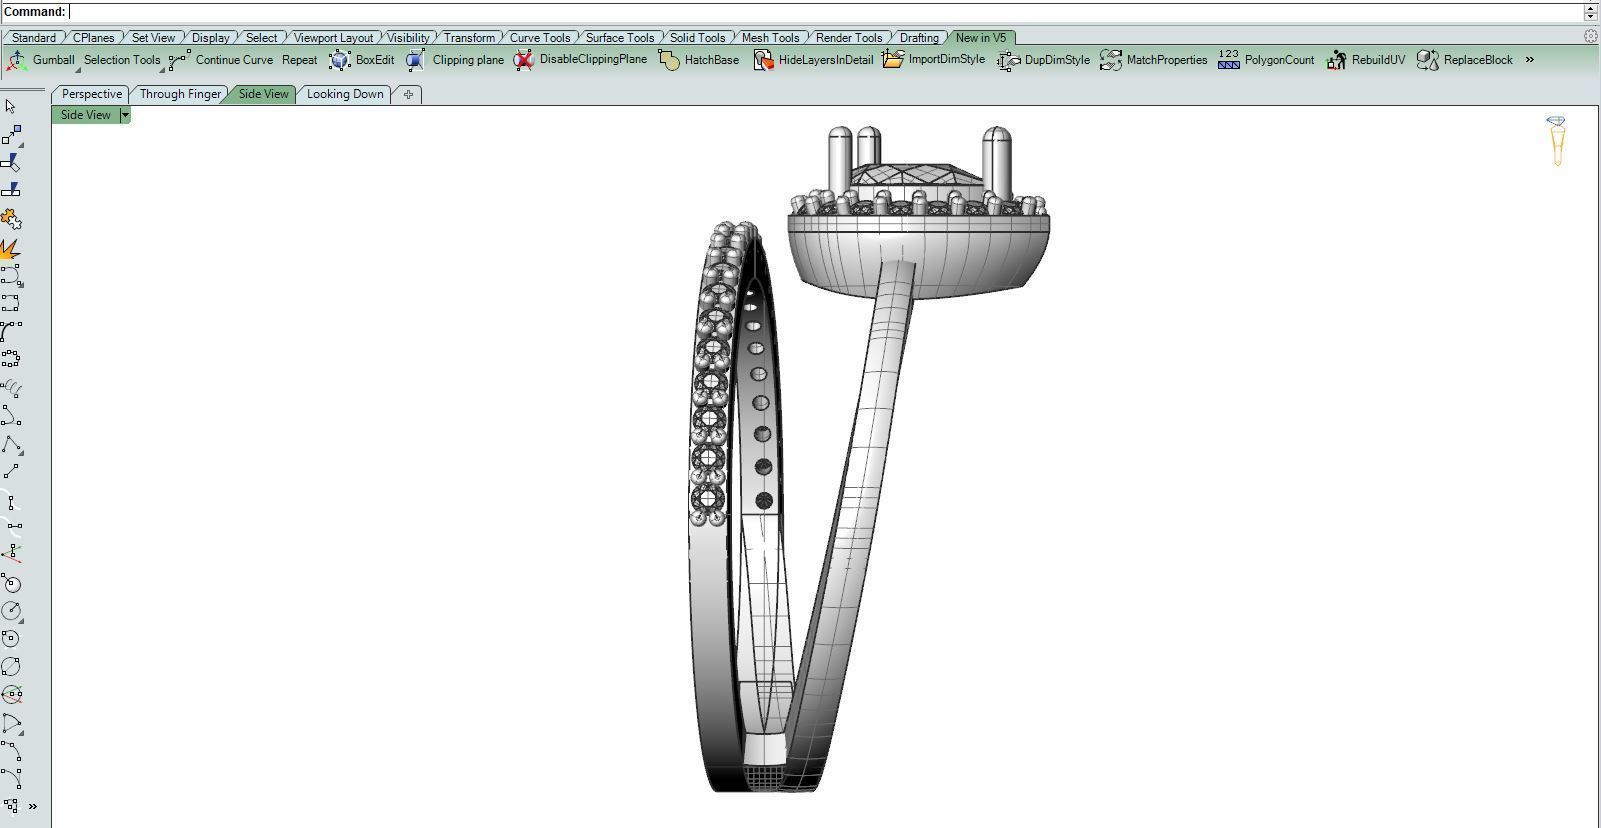Switch to the Looking Down viewport tab
This screenshot has height=828, width=1601.
[345, 94]
